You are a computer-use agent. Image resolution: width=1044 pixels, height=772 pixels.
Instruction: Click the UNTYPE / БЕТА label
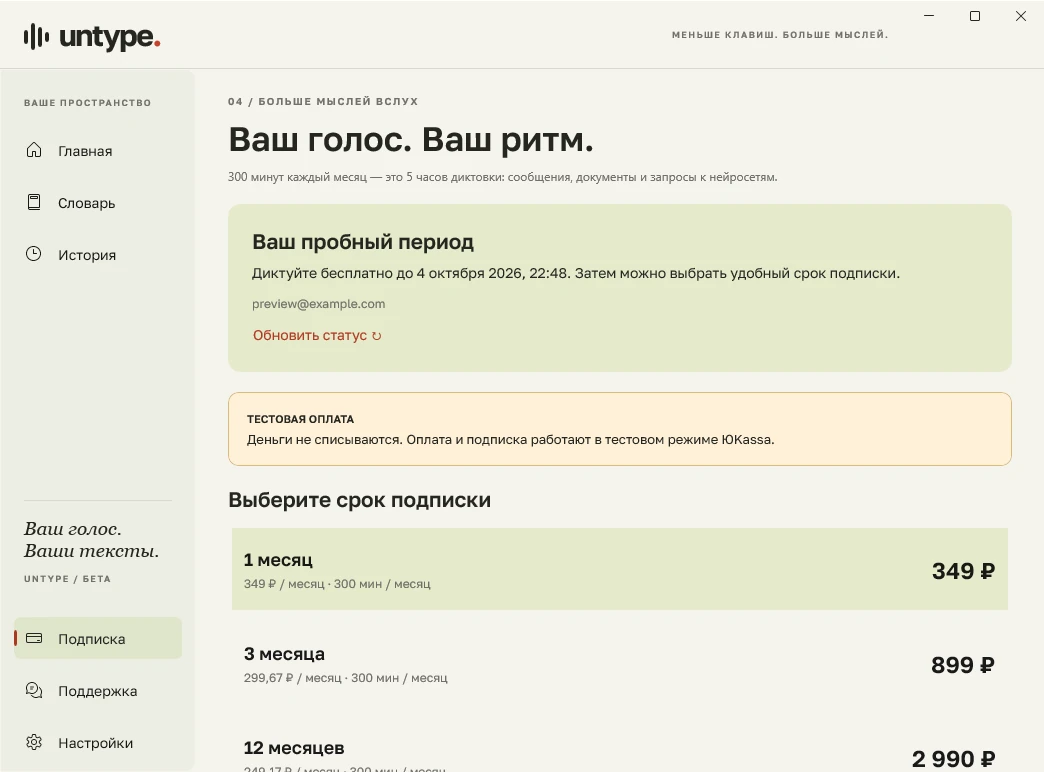coord(67,579)
